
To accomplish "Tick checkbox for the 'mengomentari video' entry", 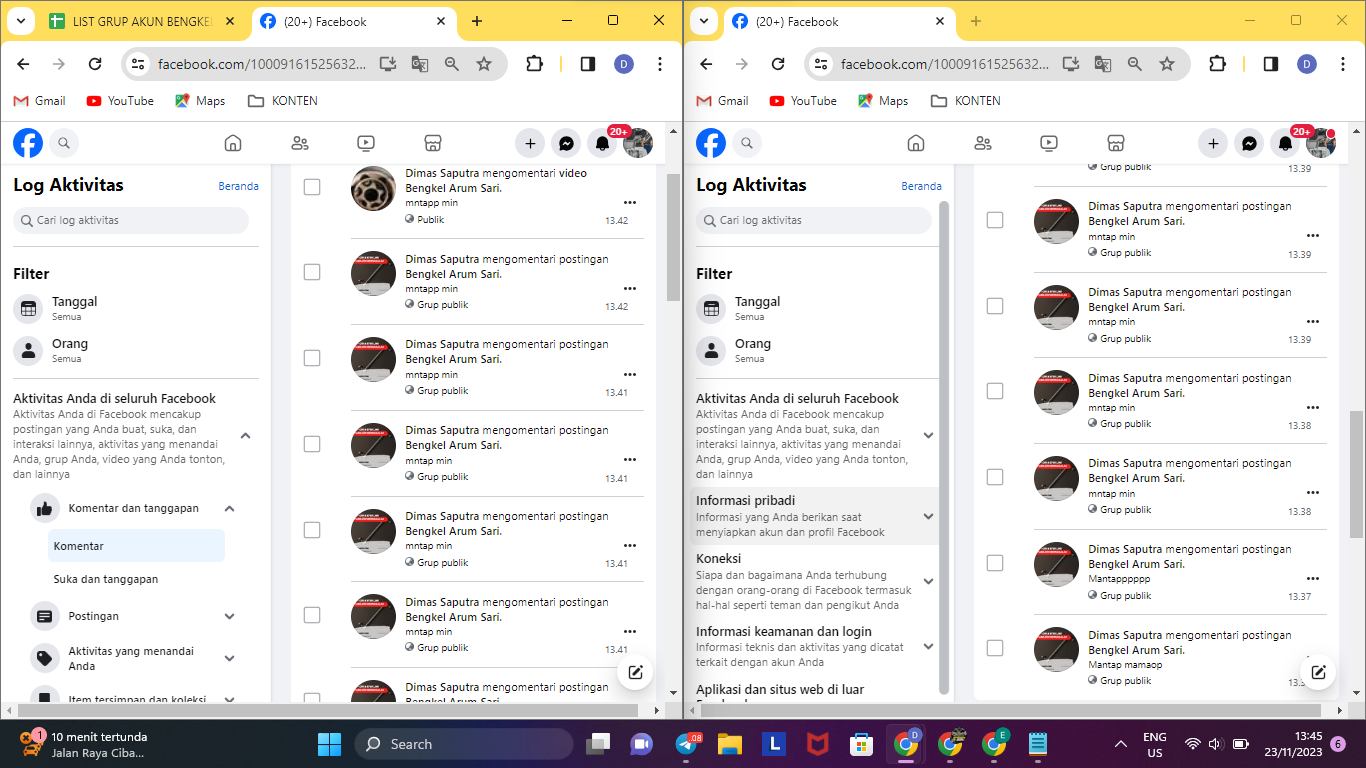I will tap(312, 187).
